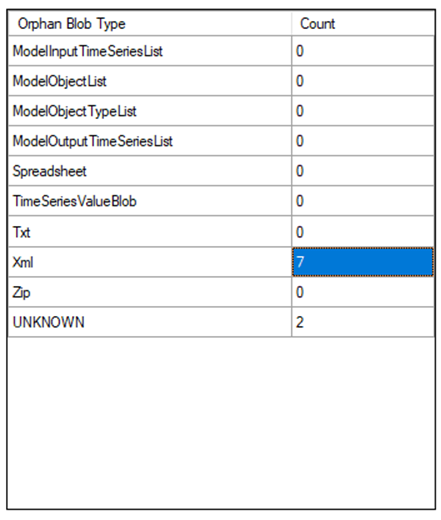Select the ModelObjectTypeList cell
Image resolution: width=441 pixels, height=520 pixels.
(x=150, y=111)
